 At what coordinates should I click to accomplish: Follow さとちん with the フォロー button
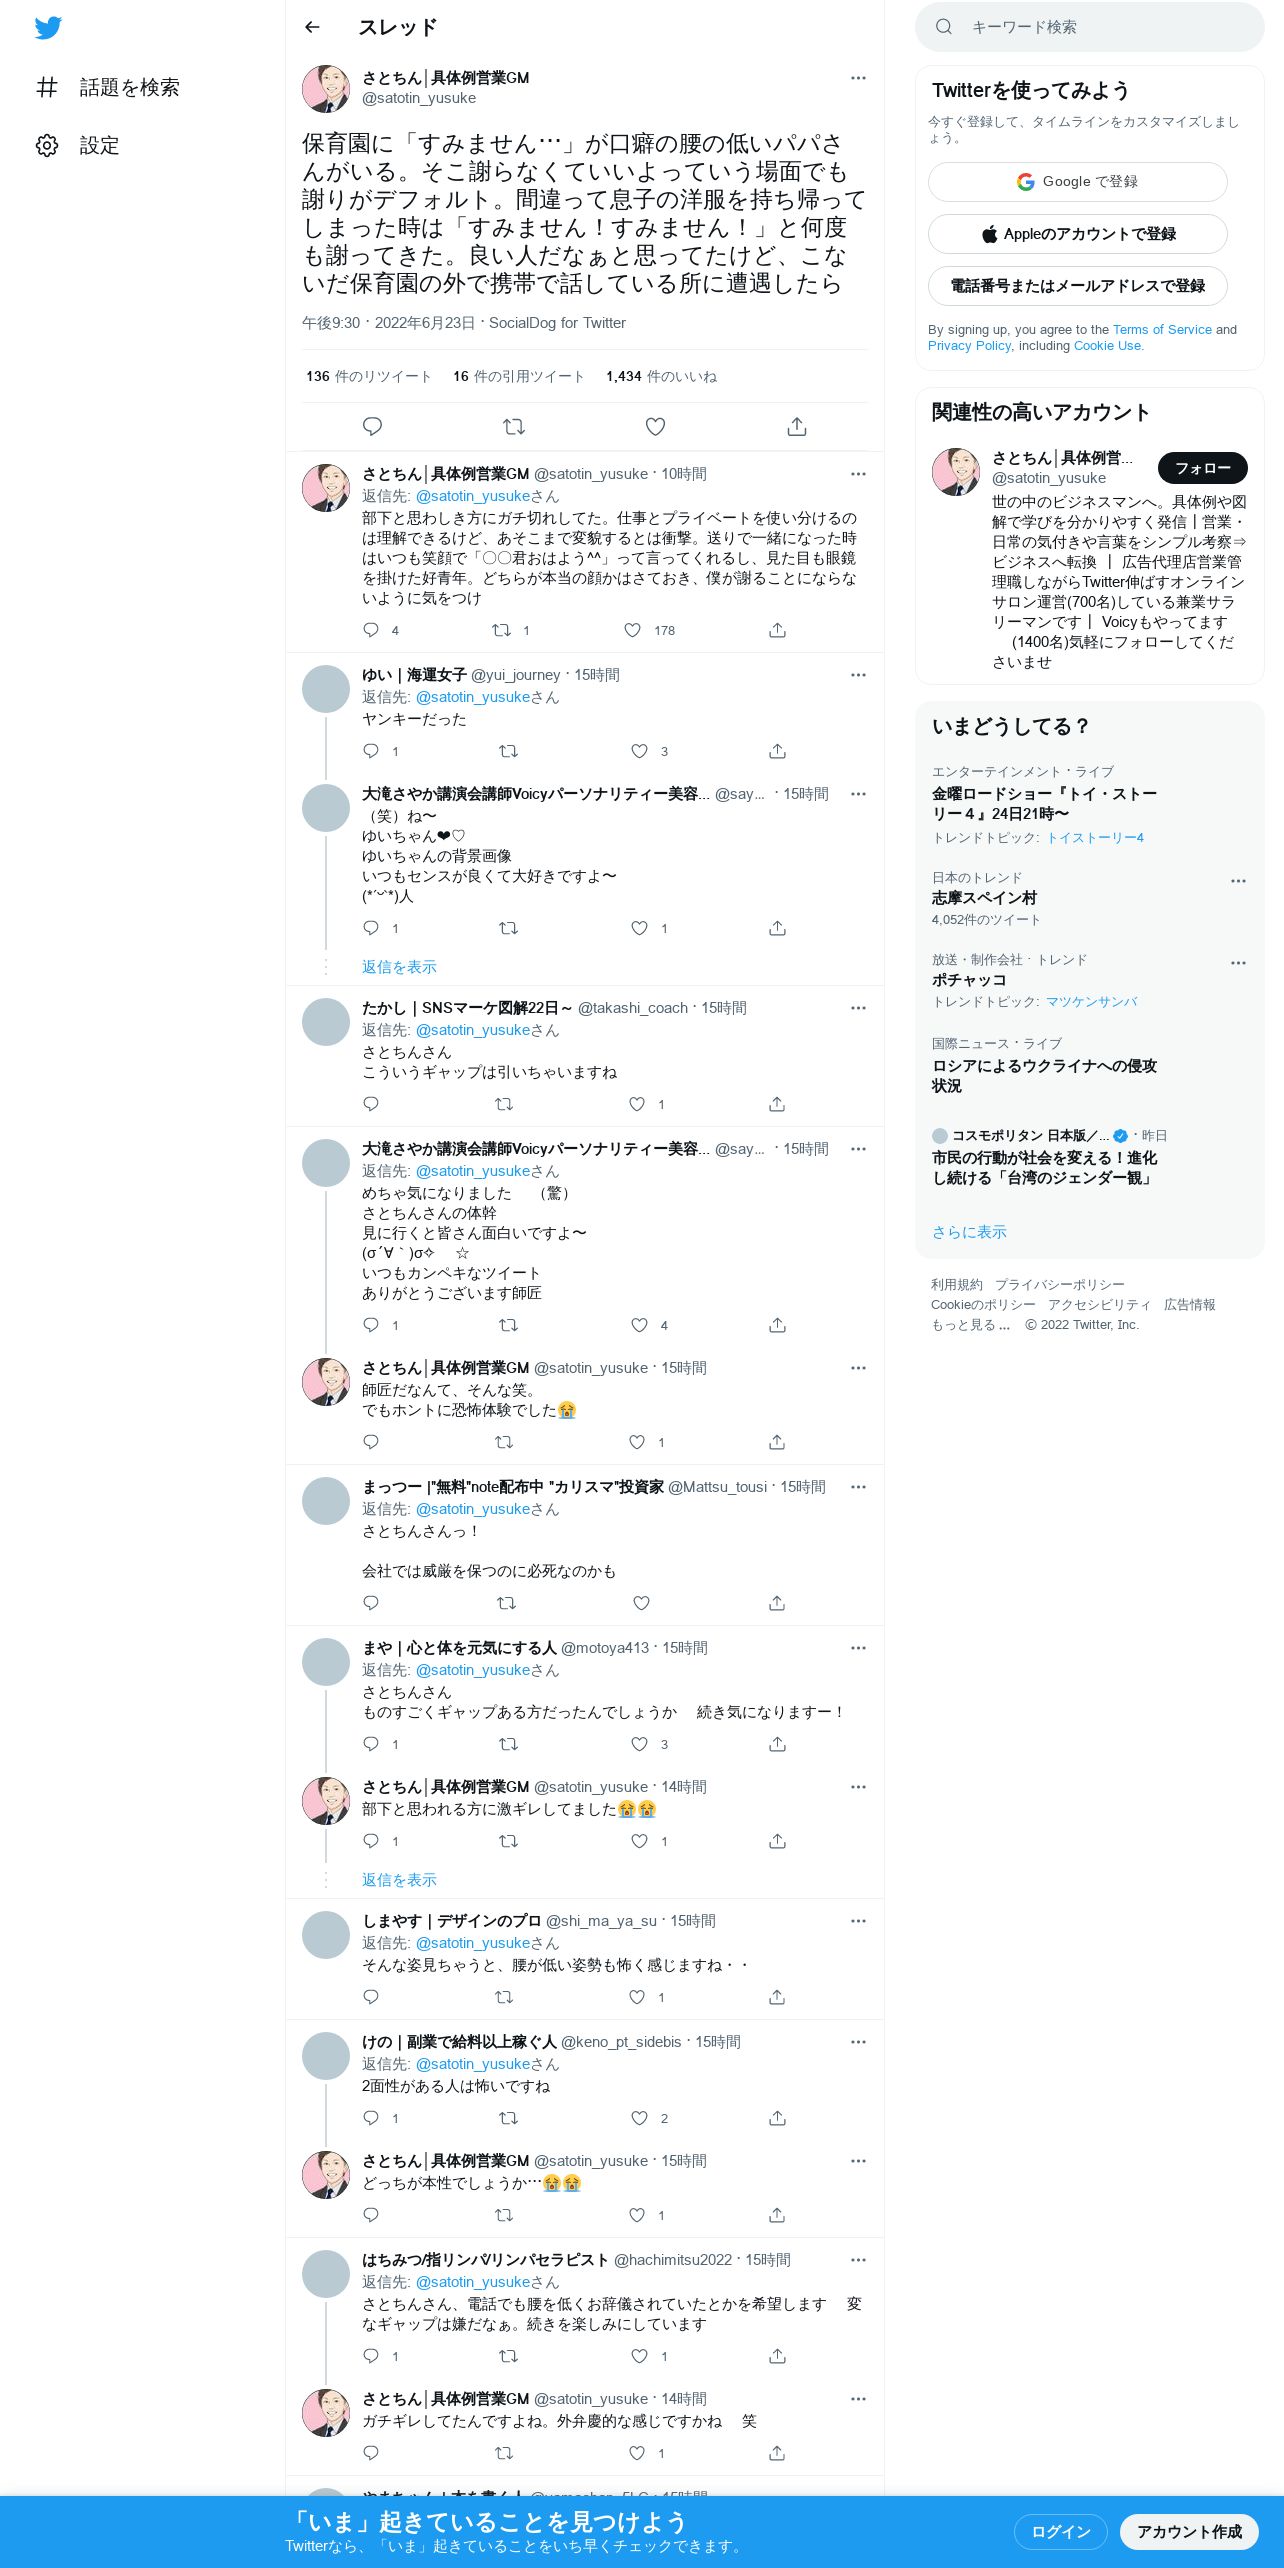tap(1203, 468)
